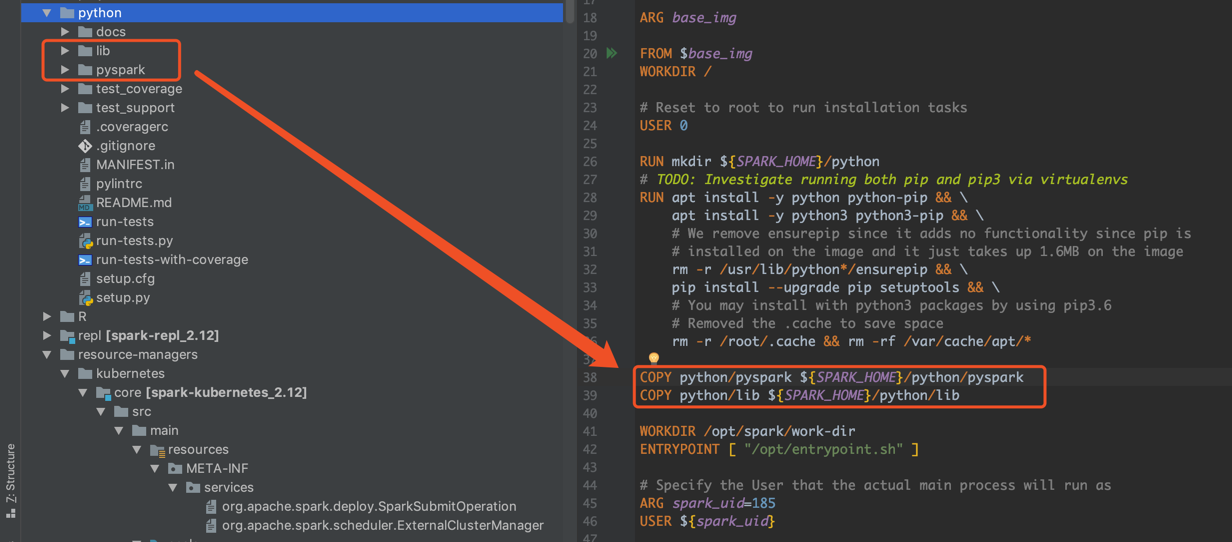Click the resources folder icon
The height and width of the screenshot is (542, 1232).
[157, 450]
